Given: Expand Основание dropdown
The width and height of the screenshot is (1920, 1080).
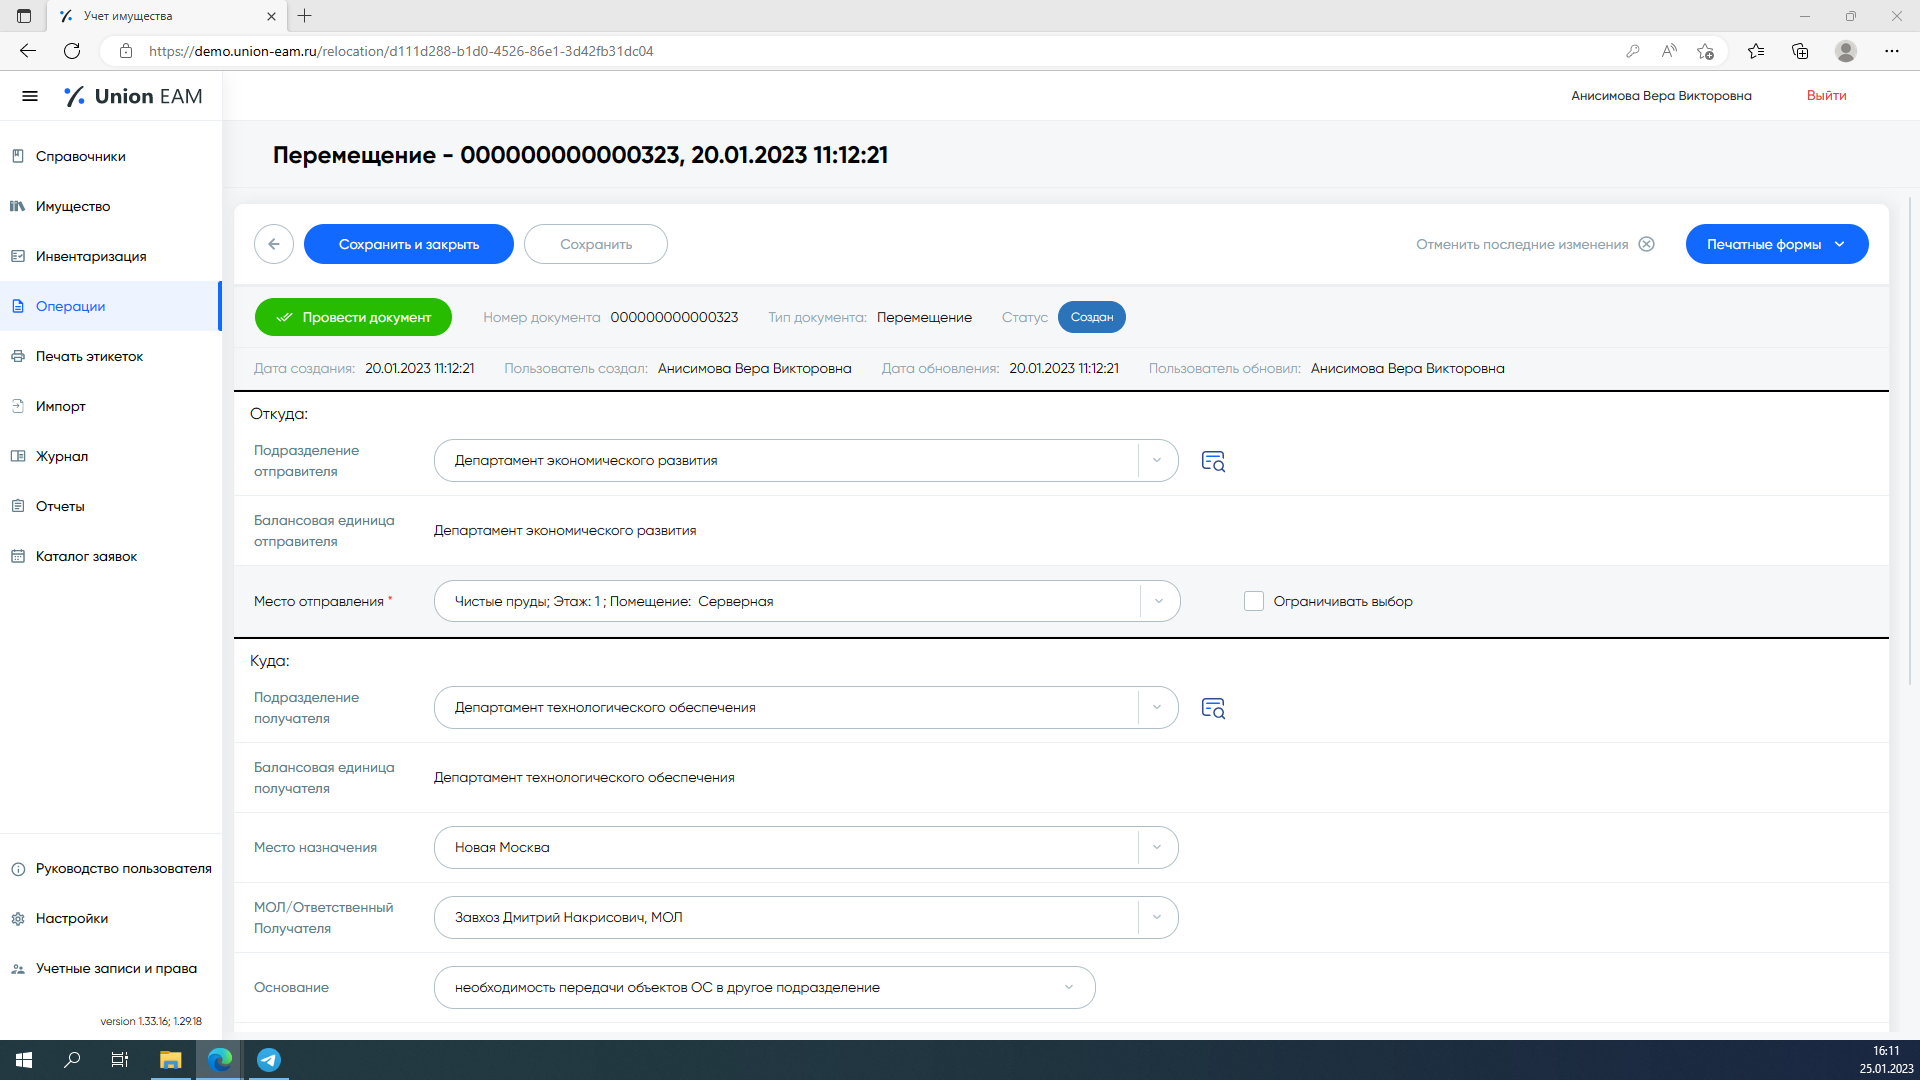Looking at the screenshot, I should pyautogui.click(x=1069, y=988).
